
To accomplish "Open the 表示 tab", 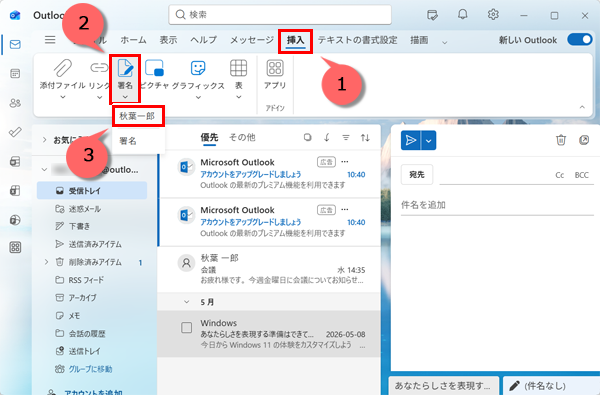I will (x=168, y=40).
